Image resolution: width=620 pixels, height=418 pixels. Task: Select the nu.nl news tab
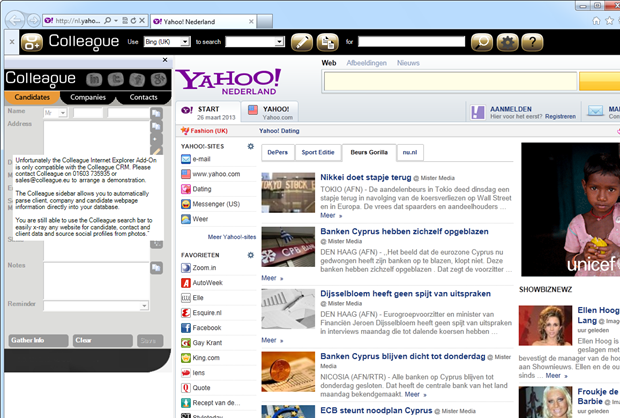pyautogui.click(x=410, y=152)
